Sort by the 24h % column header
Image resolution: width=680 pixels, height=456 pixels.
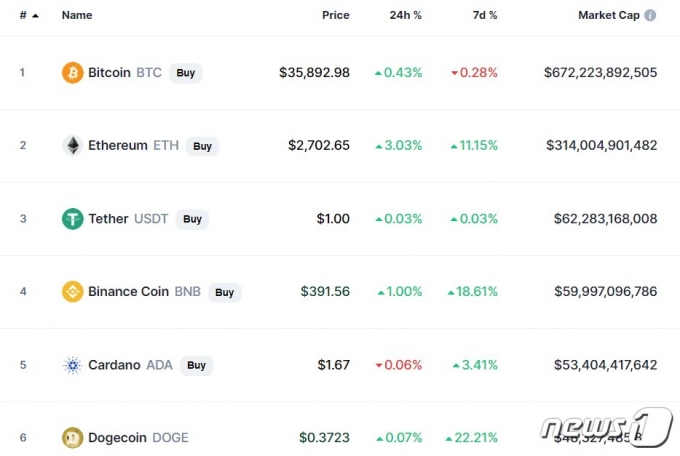[x=405, y=15]
